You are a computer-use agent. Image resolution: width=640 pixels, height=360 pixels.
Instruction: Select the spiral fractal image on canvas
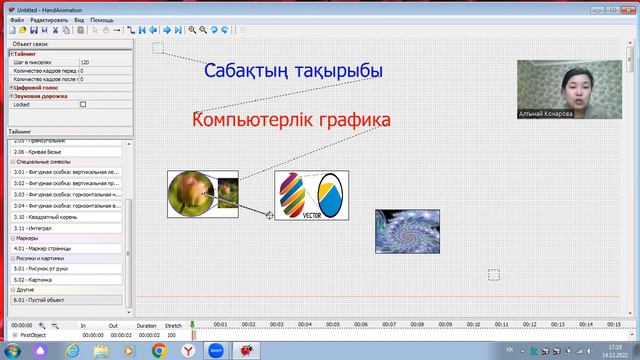pyautogui.click(x=407, y=231)
